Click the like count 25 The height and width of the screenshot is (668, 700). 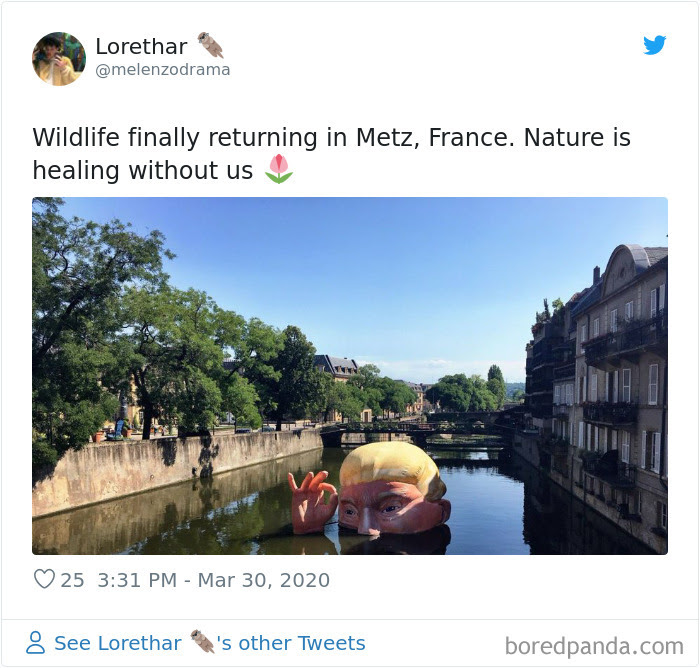pyautogui.click(x=72, y=580)
